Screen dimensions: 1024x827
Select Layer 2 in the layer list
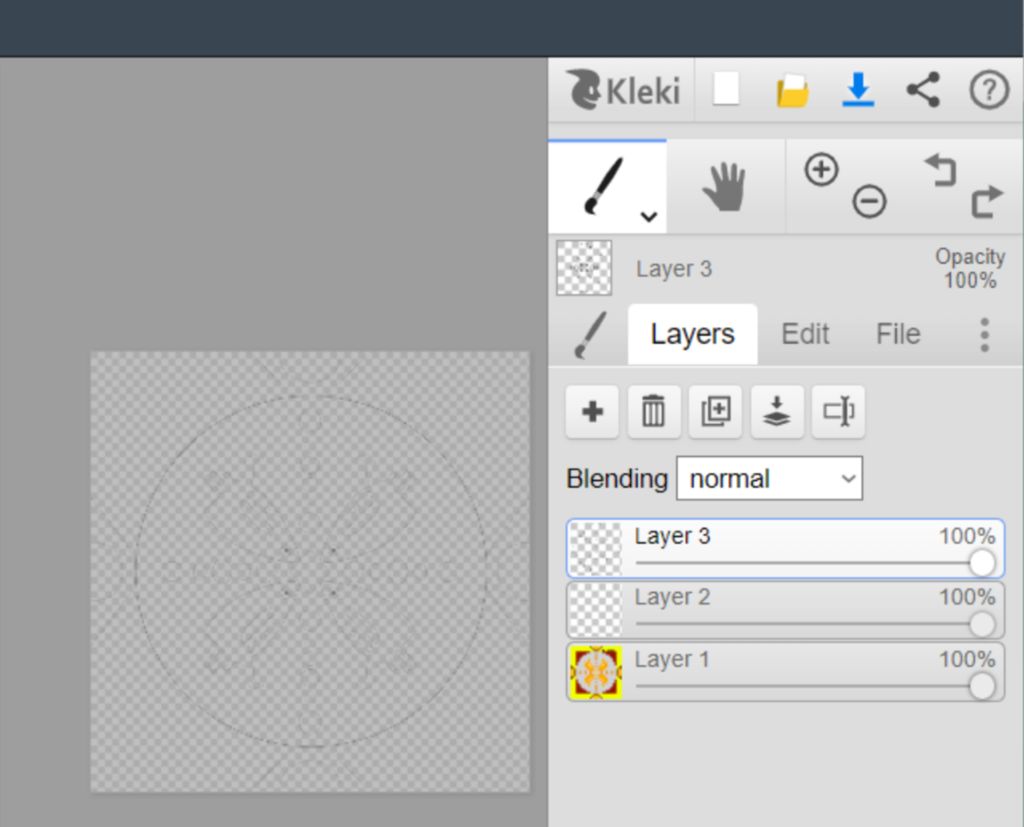click(785, 610)
